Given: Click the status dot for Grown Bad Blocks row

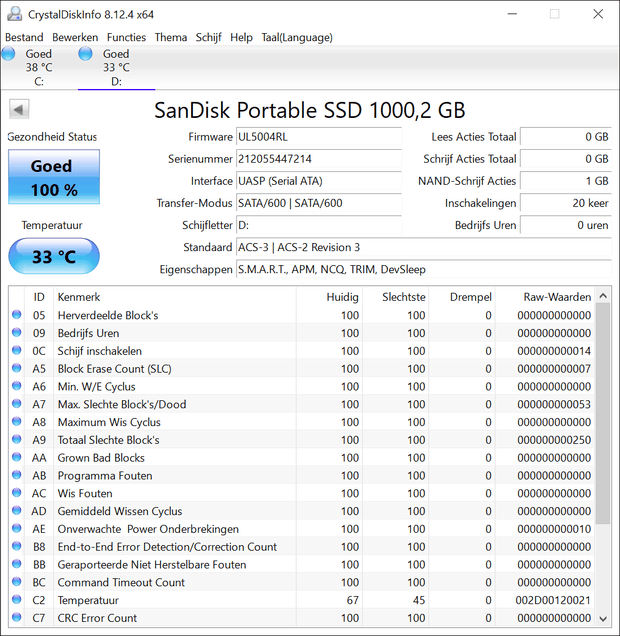Looking at the screenshot, I should pos(17,457).
